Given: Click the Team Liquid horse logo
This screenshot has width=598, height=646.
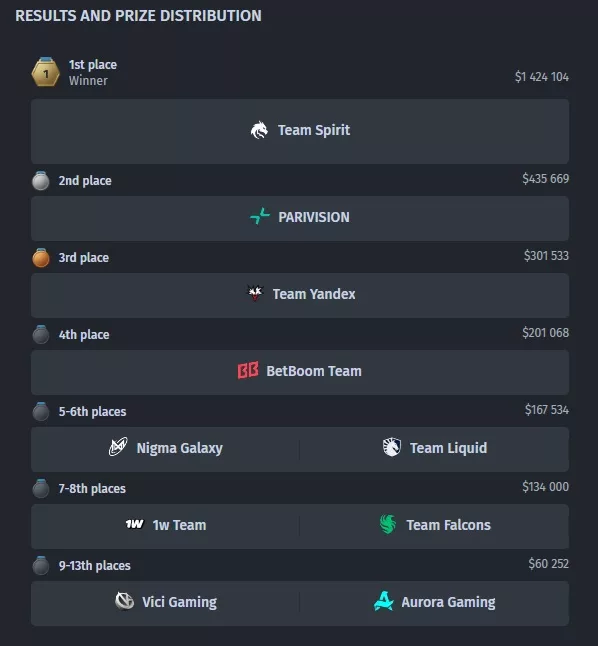Looking at the screenshot, I should [392, 447].
